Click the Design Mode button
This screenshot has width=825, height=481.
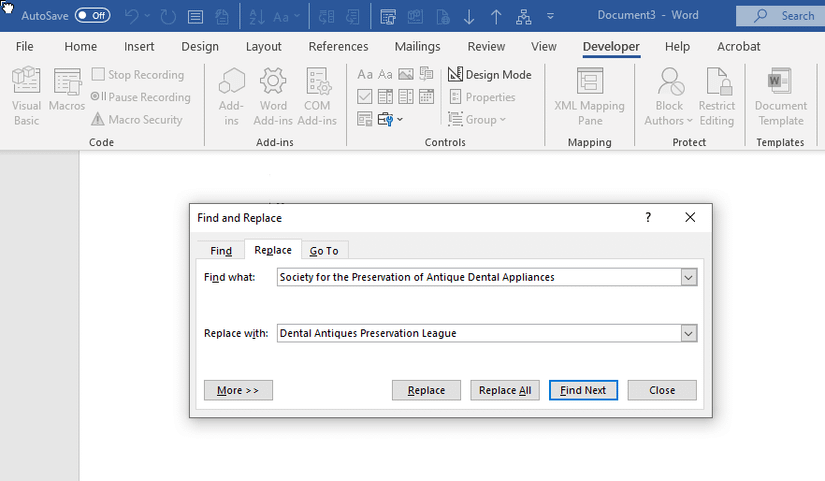(x=490, y=75)
